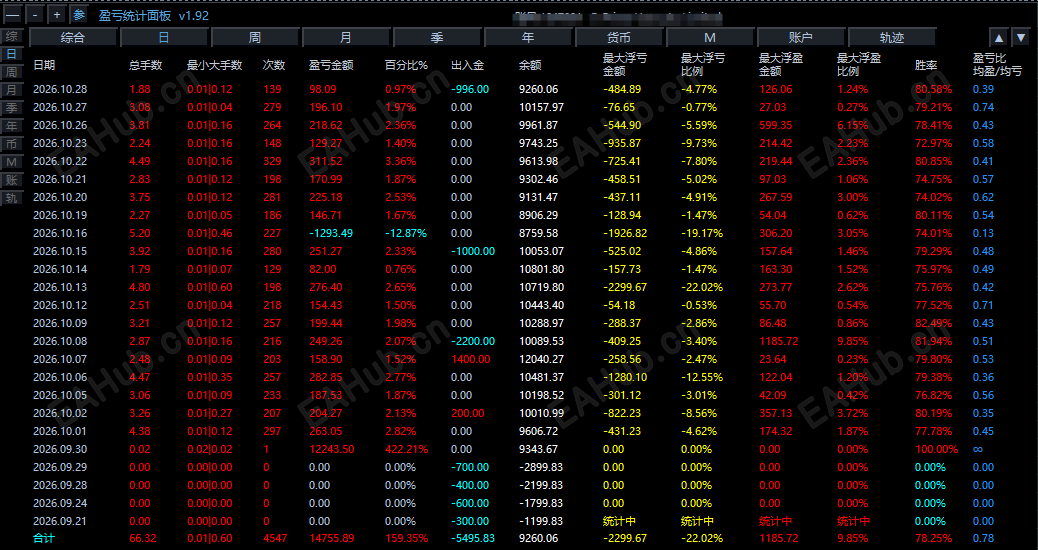The width and height of the screenshot is (1038, 550).
Task: Click the 100.00% win rate cell
Action: pos(936,449)
